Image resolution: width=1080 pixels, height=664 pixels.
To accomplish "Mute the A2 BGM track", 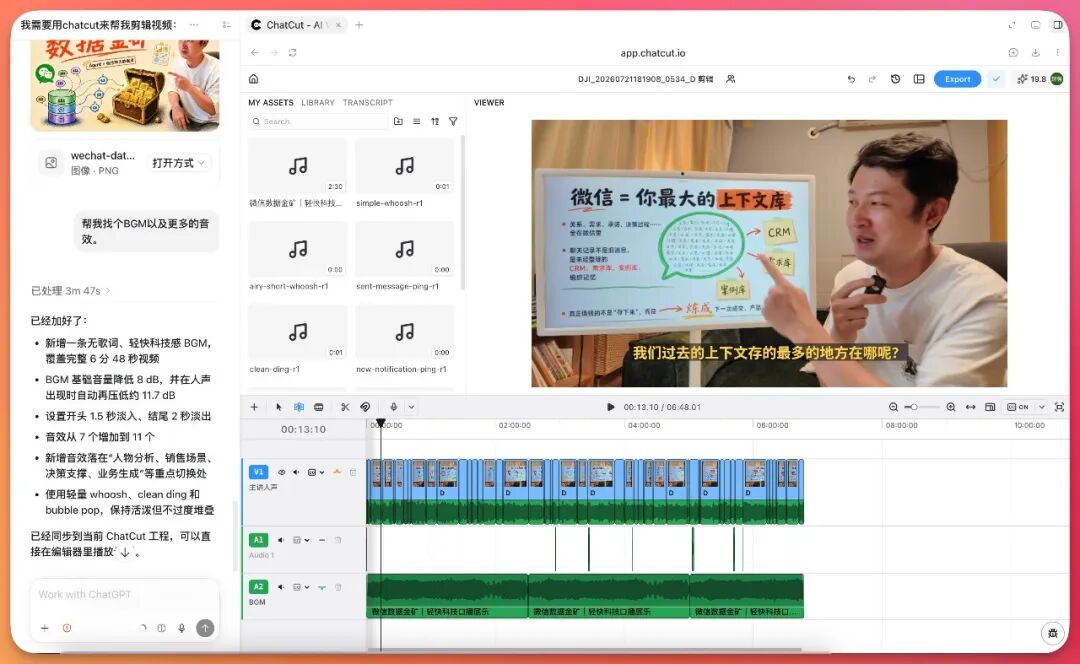I will [281, 587].
